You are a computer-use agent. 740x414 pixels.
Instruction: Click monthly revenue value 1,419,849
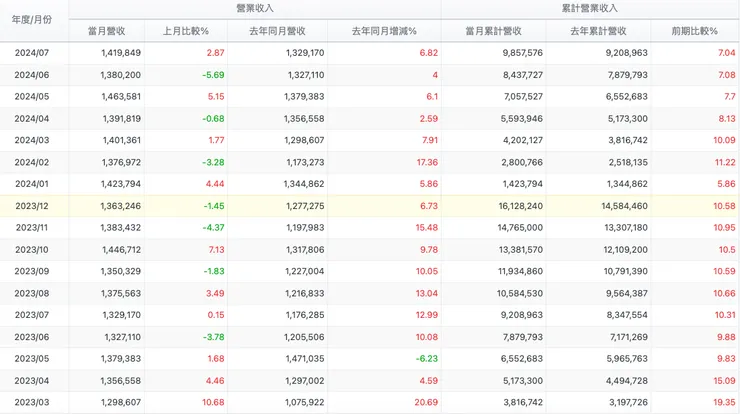pyautogui.click(x=121, y=53)
